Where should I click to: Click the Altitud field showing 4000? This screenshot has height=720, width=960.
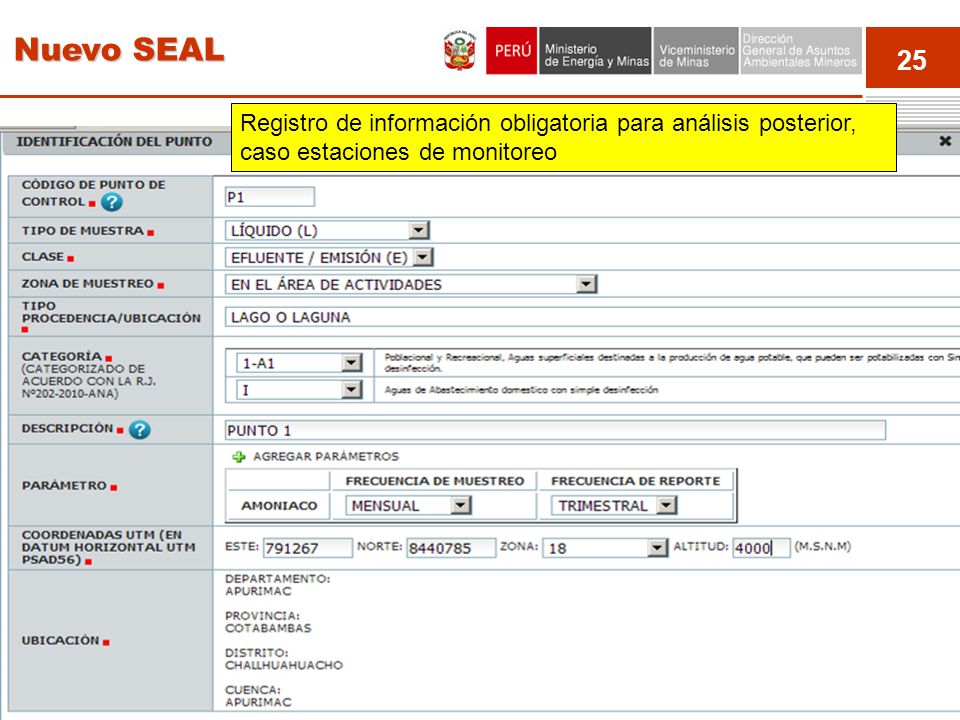pos(762,547)
